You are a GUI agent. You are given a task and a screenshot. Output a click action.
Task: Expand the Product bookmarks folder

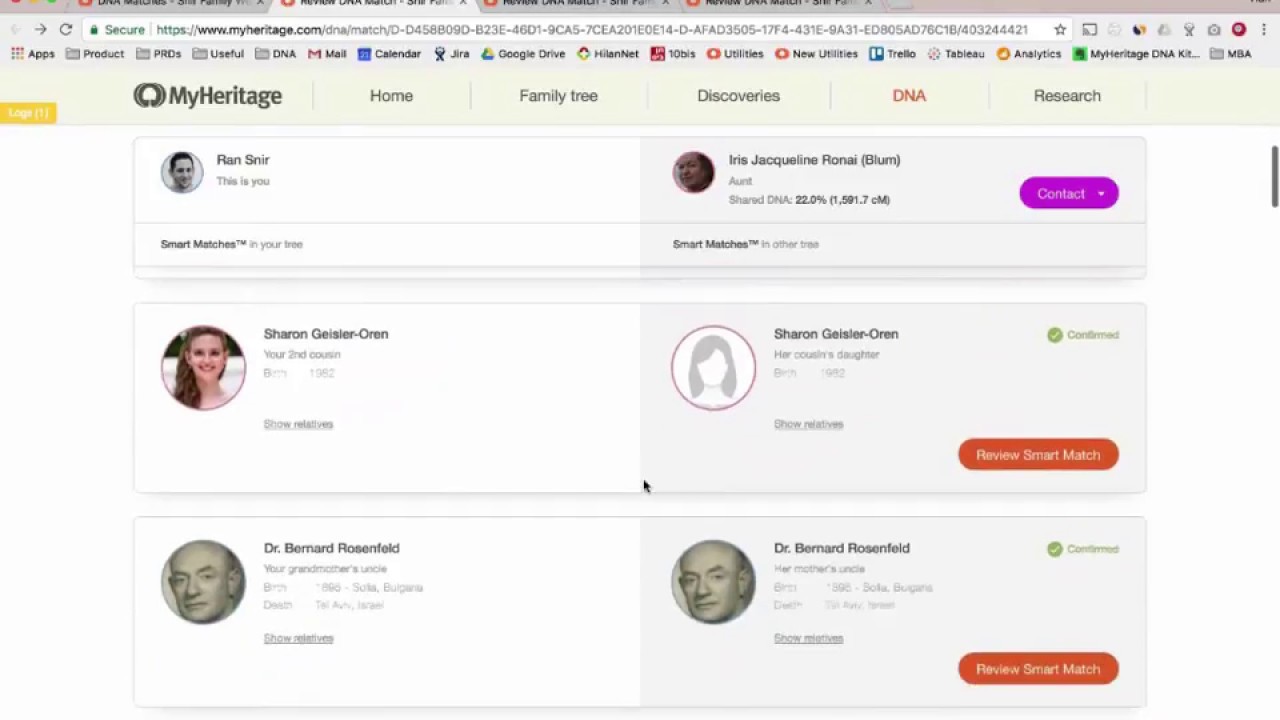95,54
